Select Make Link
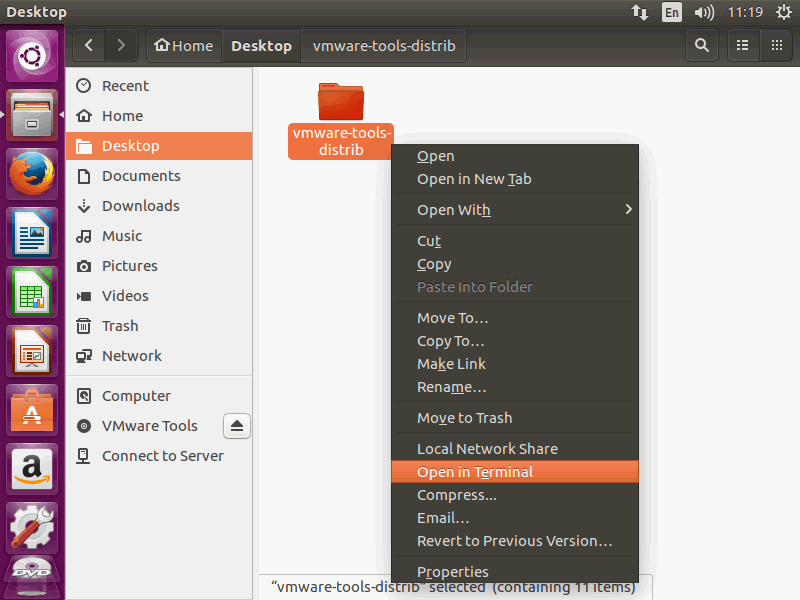Screen dimensions: 800x600 click(515, 364)
